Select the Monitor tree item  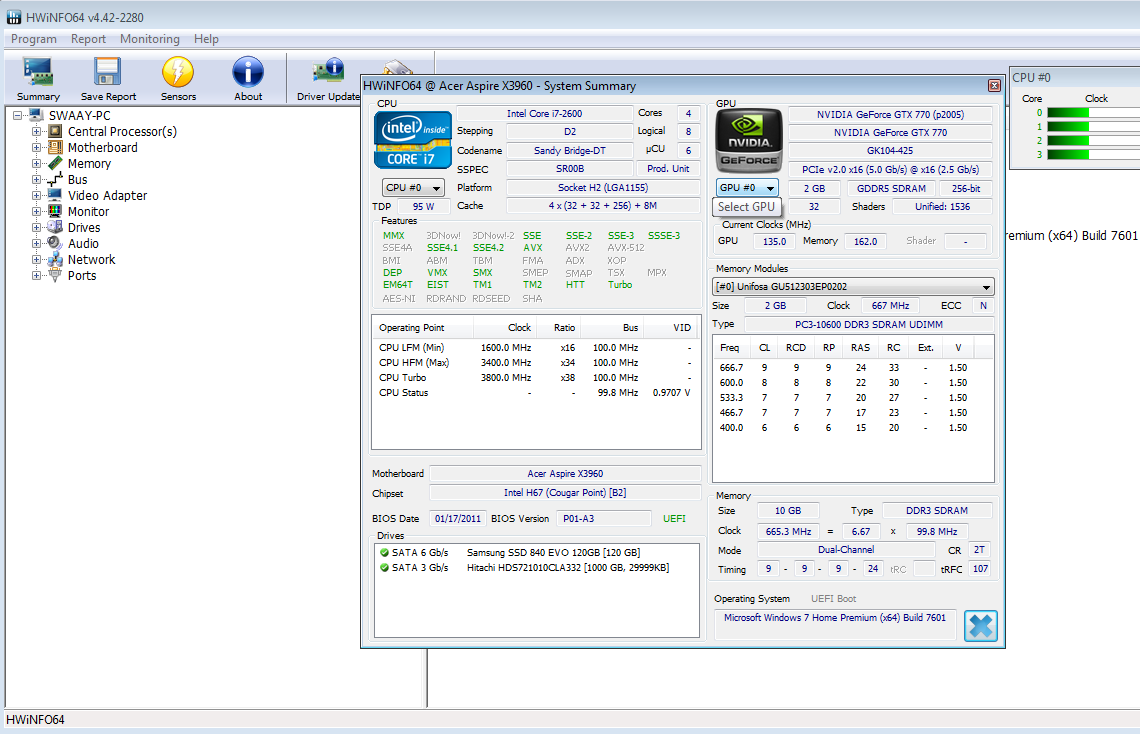(x=89, y=211)
